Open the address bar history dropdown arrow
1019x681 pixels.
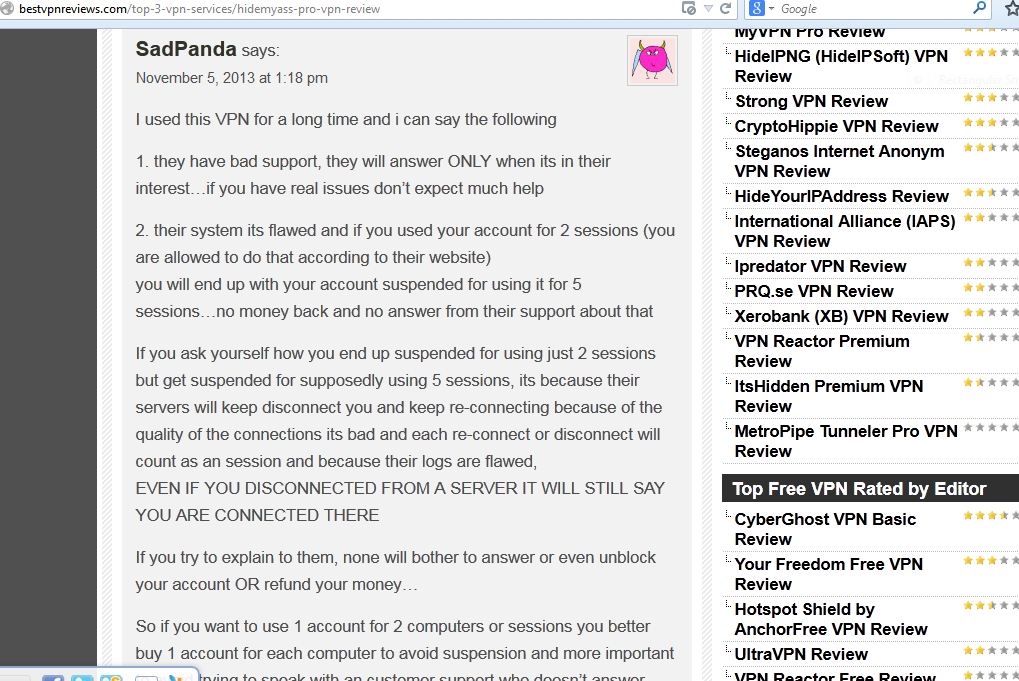point(708,8)
